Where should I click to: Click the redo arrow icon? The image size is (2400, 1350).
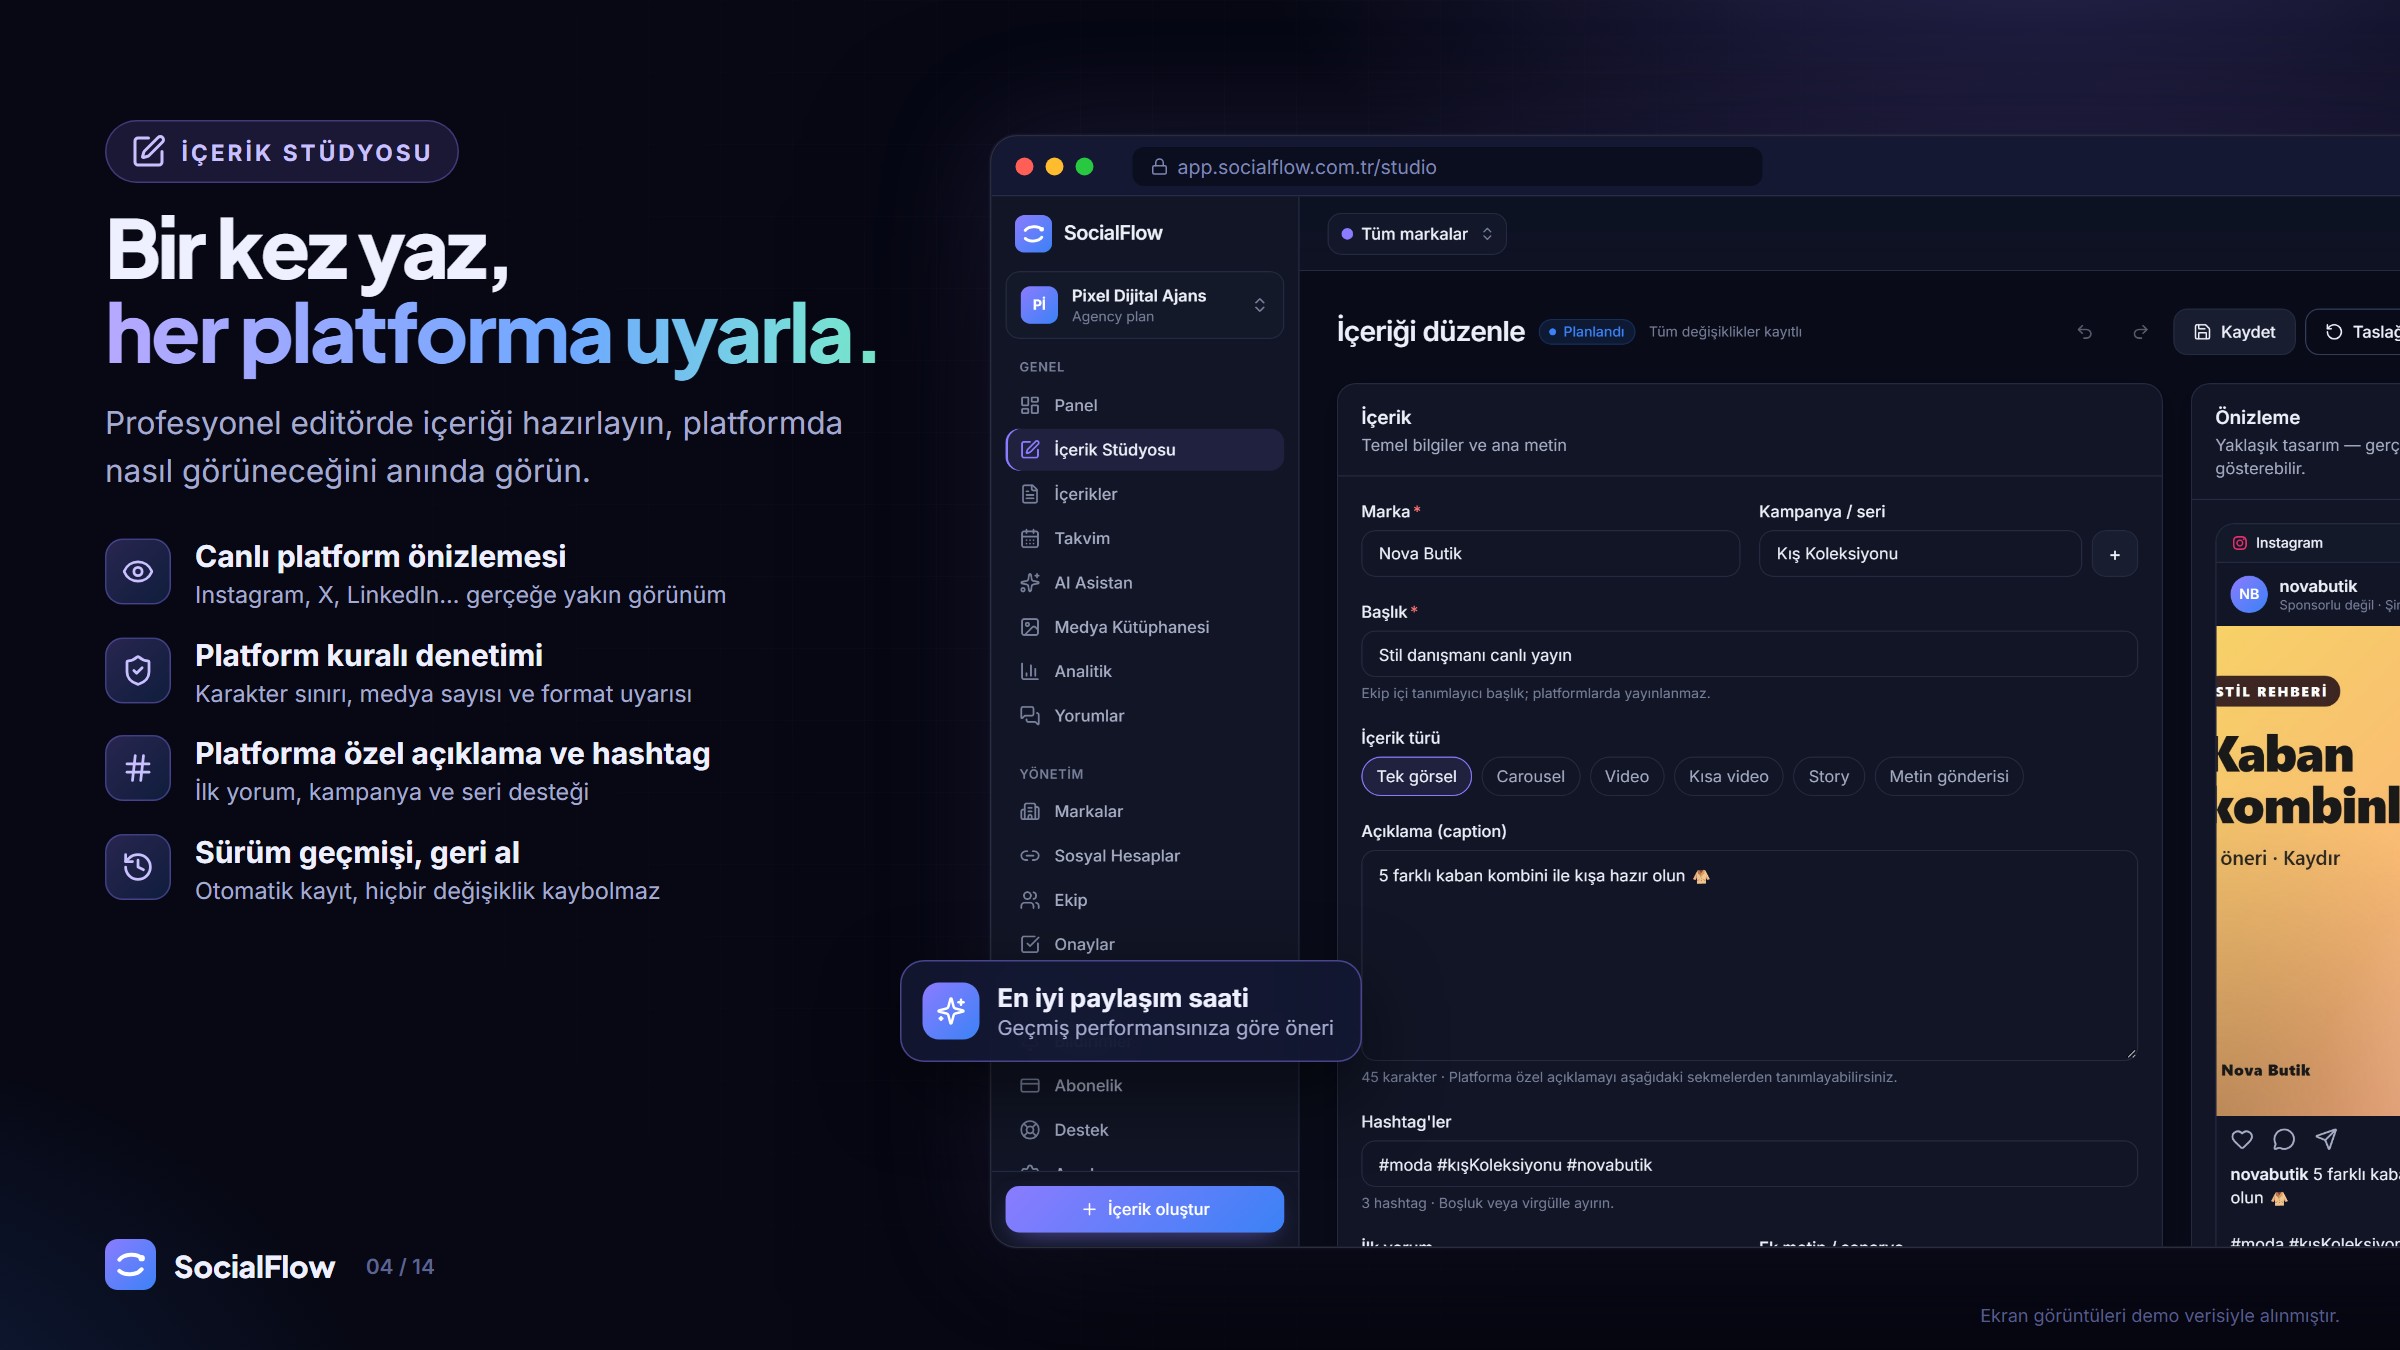click(x=2140, y=332)
